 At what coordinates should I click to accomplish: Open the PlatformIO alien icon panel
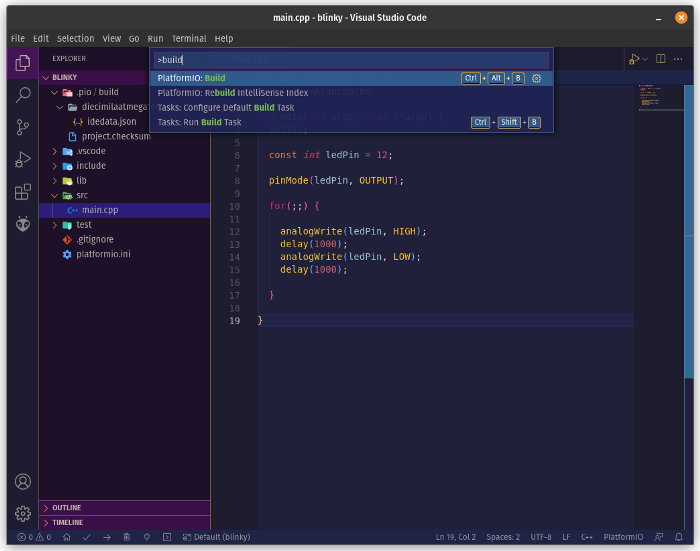[22, 224]
